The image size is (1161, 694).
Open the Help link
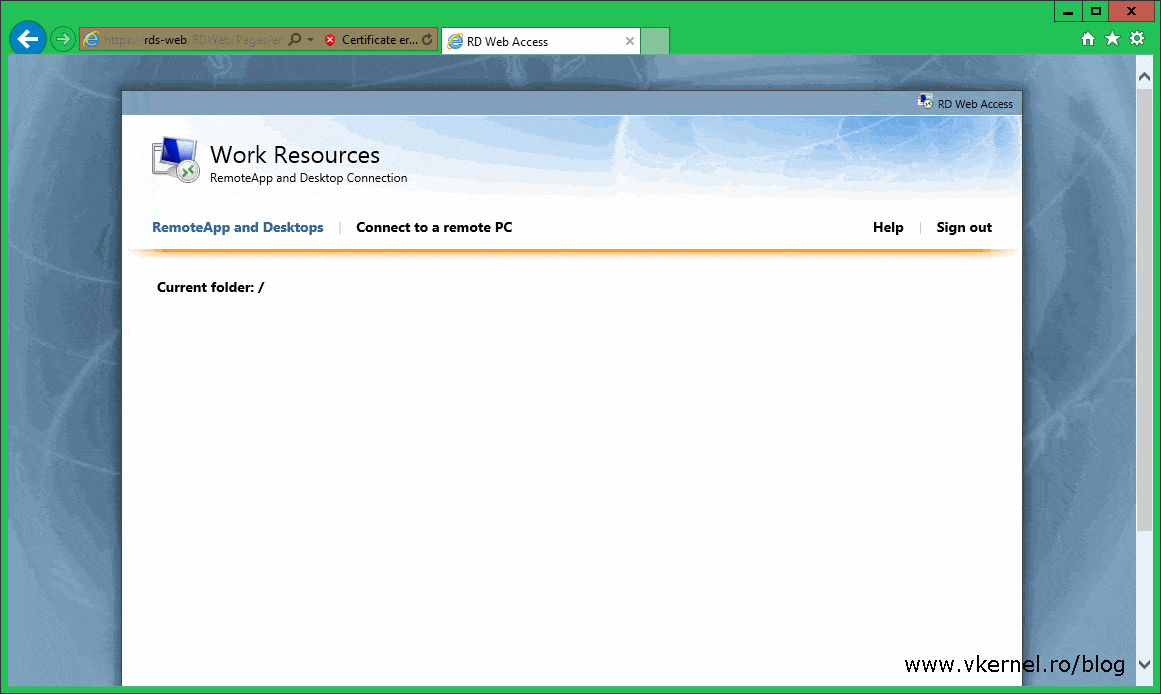pyautogui.click(x=888, y=227)
